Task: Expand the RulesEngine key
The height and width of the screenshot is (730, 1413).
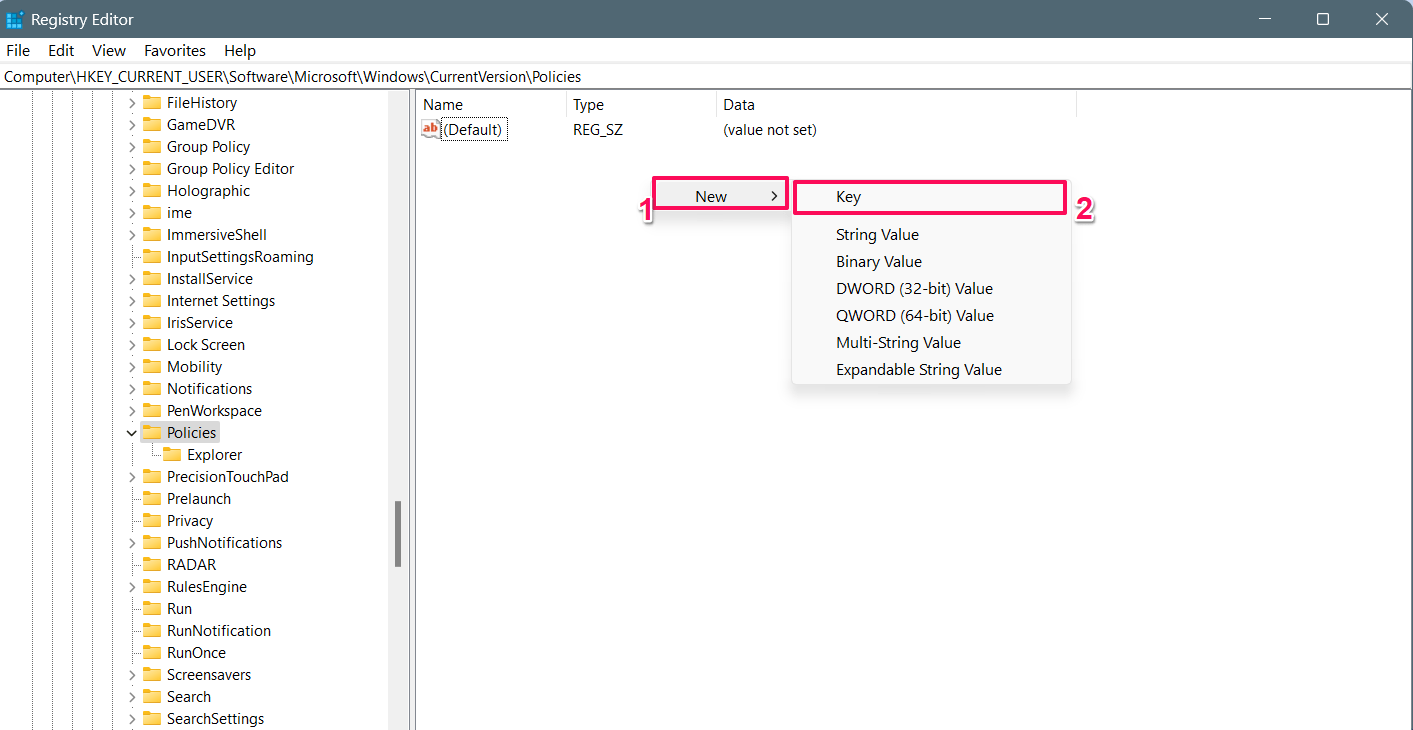Action: click(131, 587)
